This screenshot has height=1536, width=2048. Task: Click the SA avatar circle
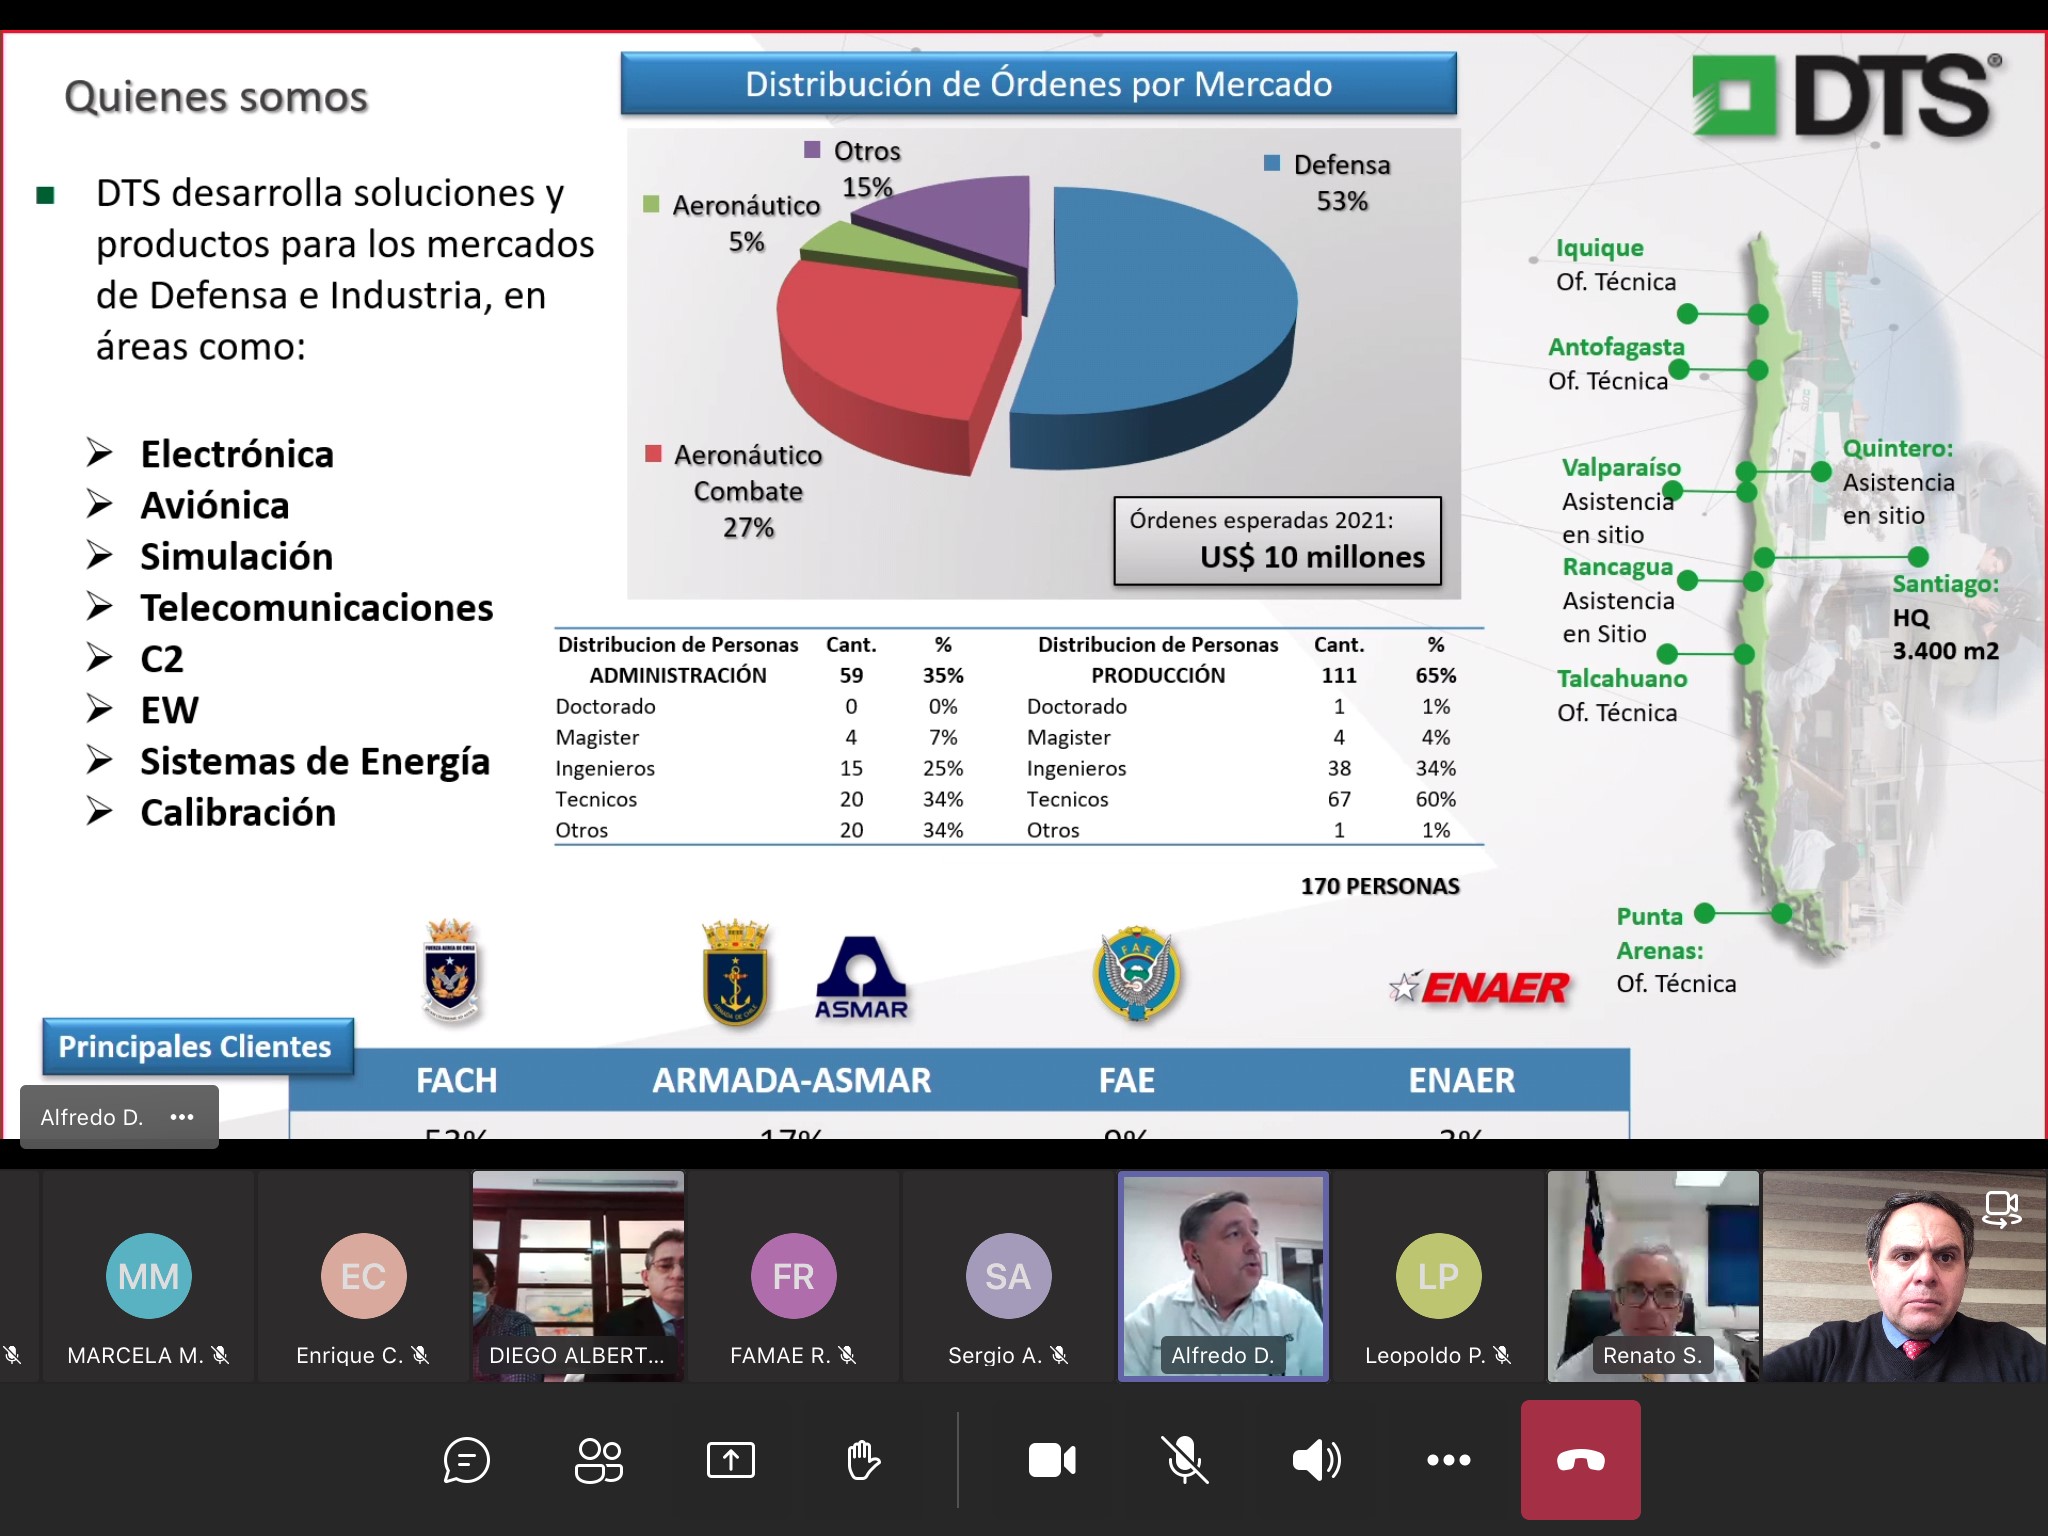1009,1276
